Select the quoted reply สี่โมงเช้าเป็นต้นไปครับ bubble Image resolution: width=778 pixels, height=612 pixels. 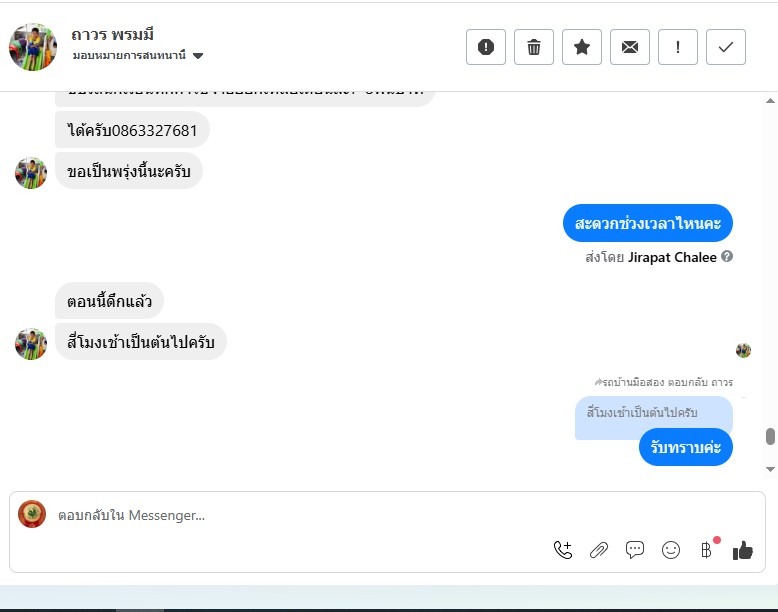pos(653,413)
